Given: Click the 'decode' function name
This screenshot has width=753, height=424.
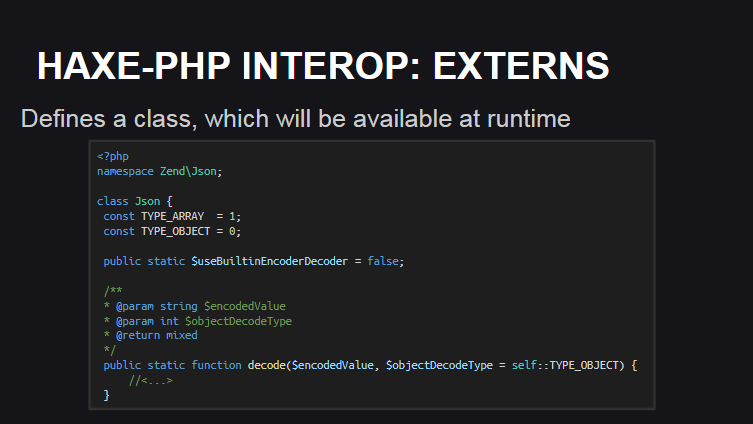Looking at the screenshot, I should pyautogui.click(x=267, y=365).
